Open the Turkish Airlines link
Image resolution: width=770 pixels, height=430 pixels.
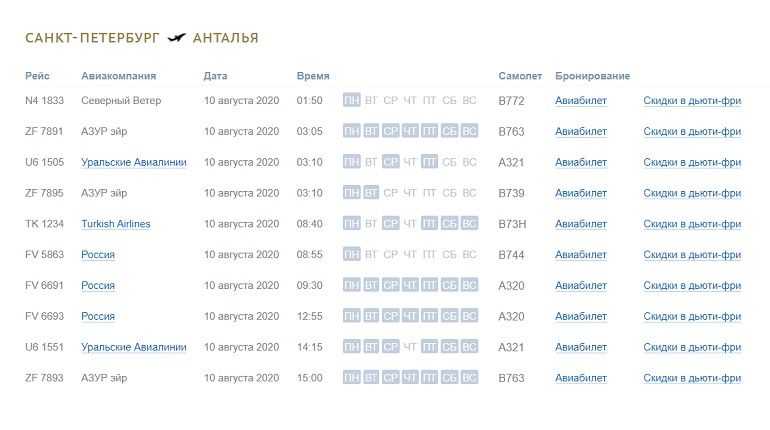pos(116,224)
